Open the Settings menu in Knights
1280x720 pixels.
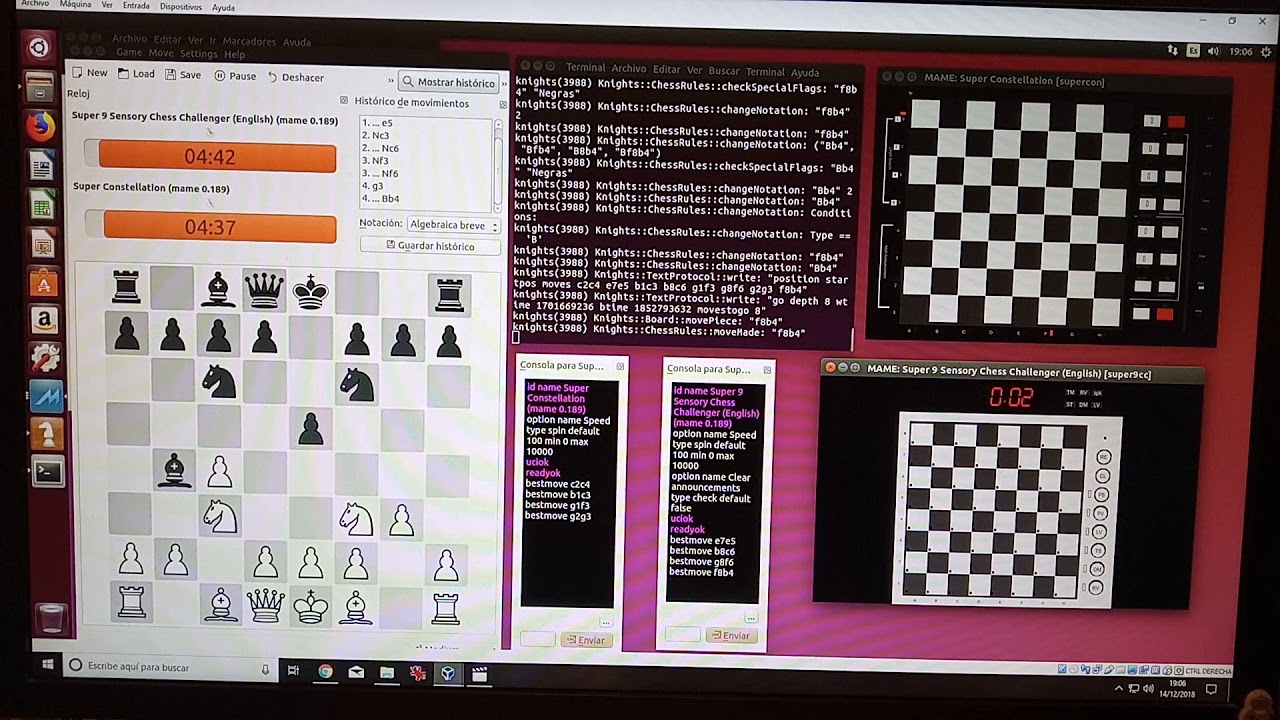coord(199,54)
